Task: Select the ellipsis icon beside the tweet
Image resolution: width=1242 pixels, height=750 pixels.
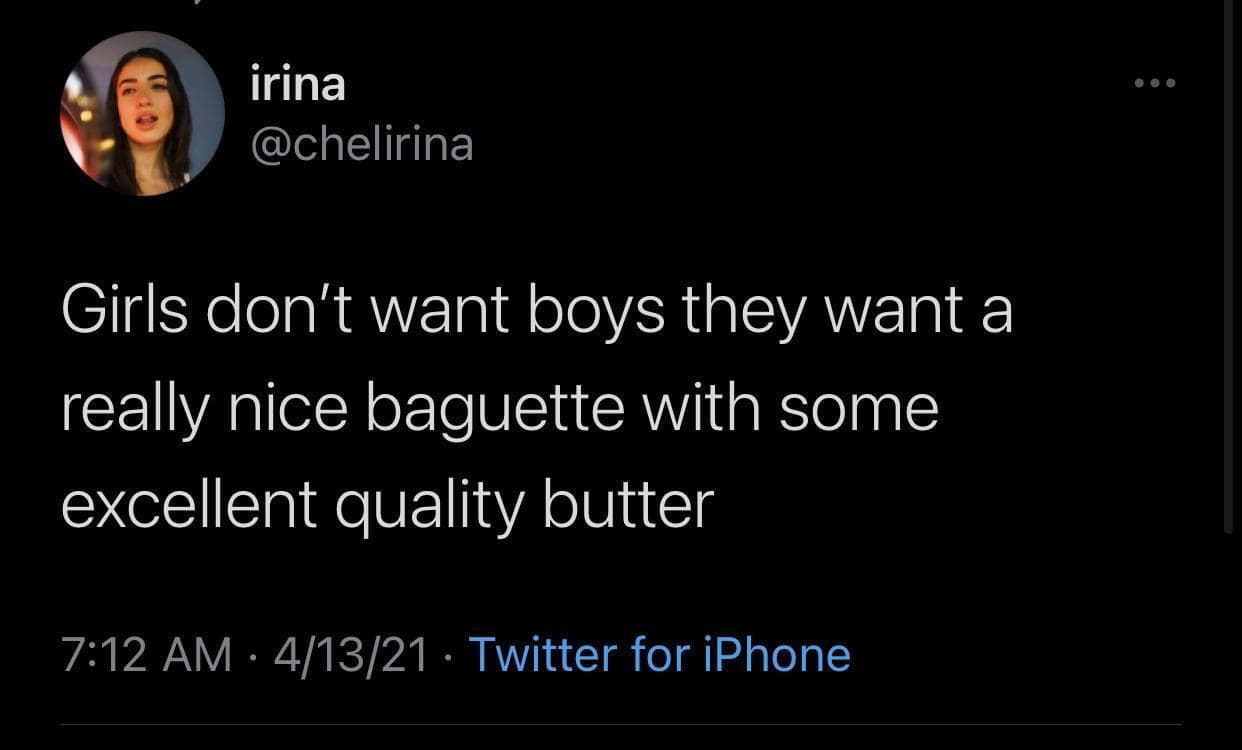Action: click(x=1154, y=84)
